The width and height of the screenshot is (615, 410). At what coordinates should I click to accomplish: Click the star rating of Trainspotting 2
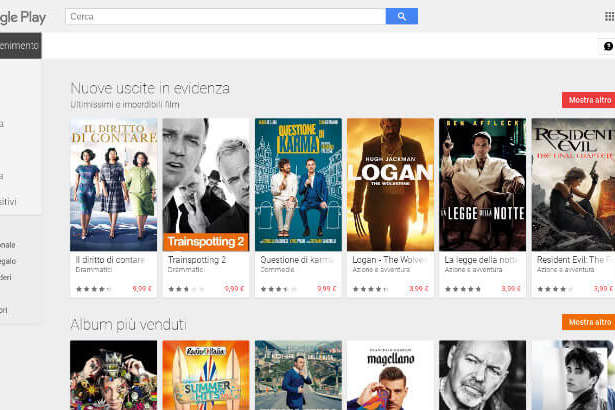tap(186, 289)
